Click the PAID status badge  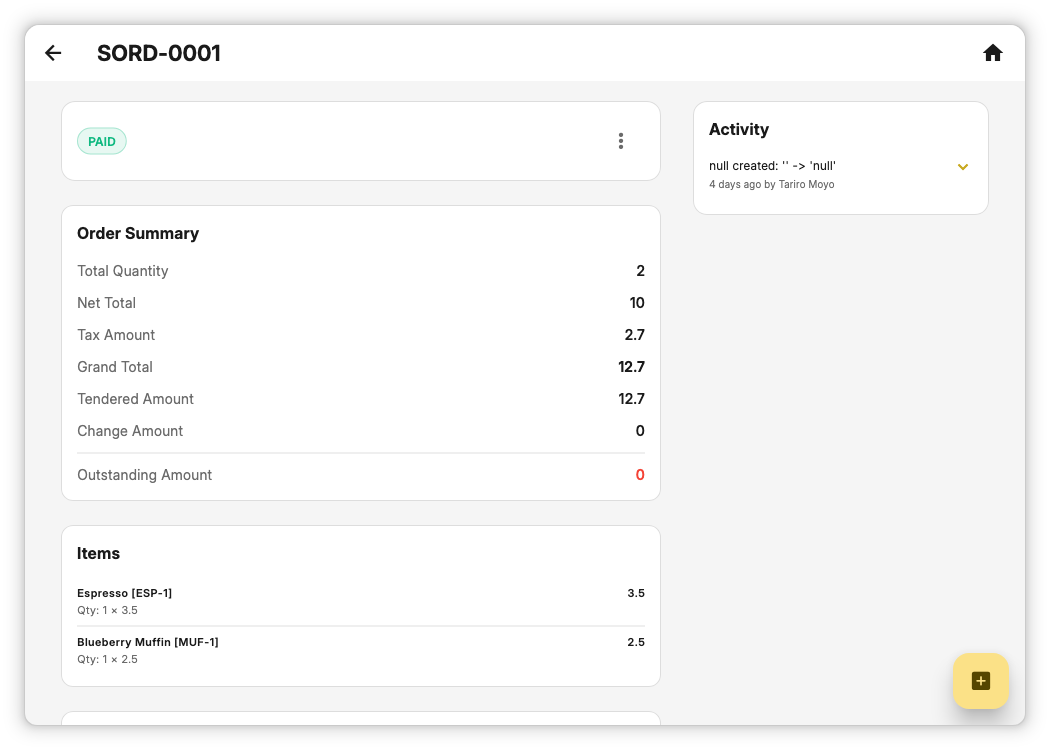[x=102, y=141]
